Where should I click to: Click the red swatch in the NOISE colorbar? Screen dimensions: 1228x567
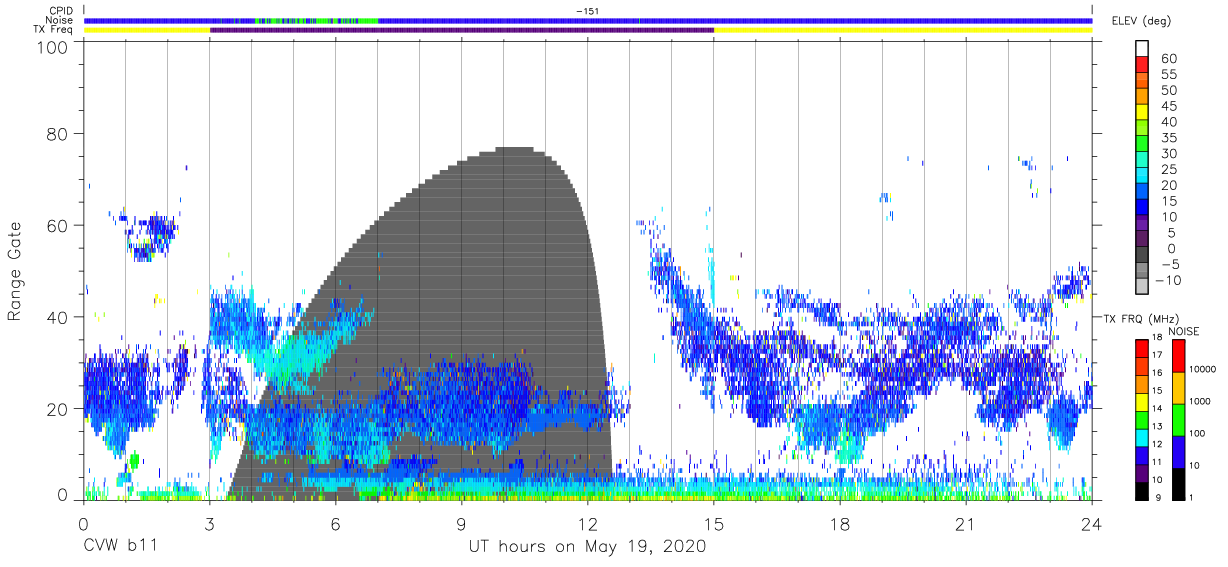[1178, 356]
